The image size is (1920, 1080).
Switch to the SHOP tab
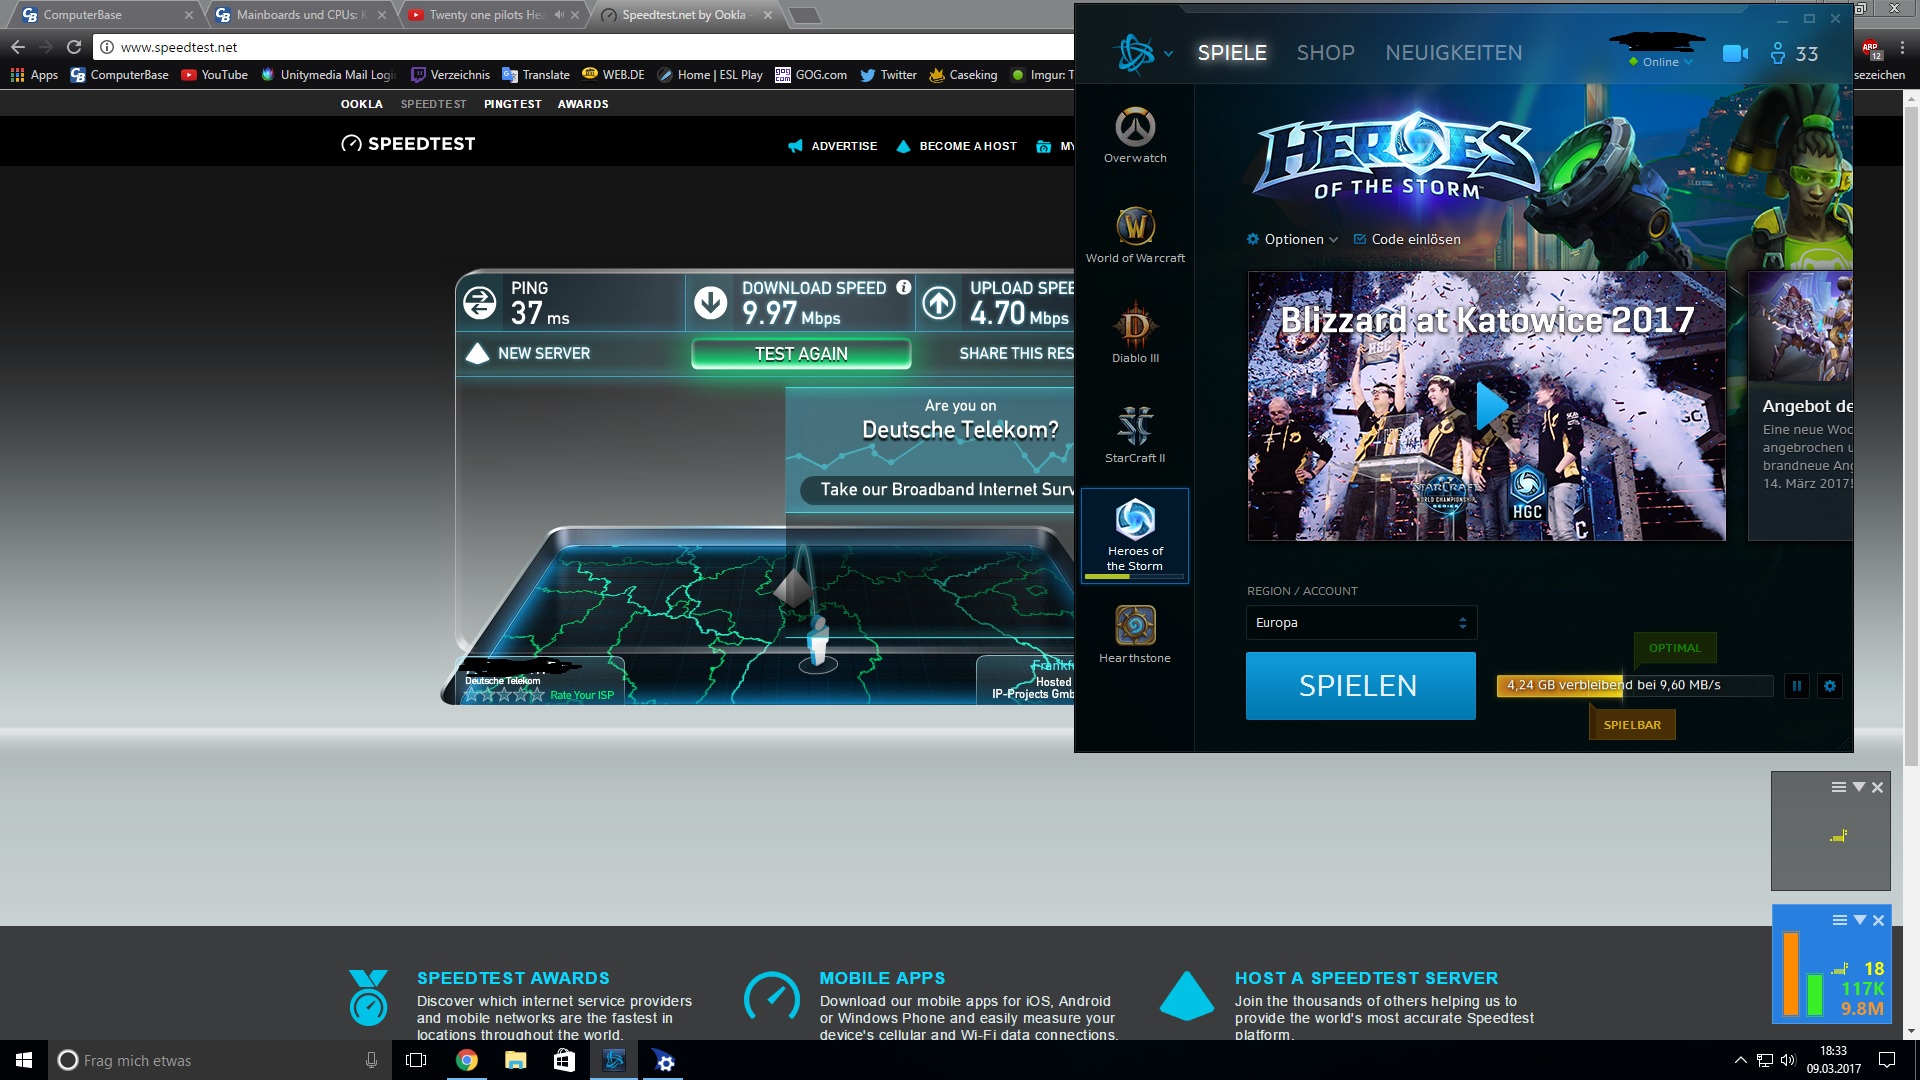[x=1325, y=53]
